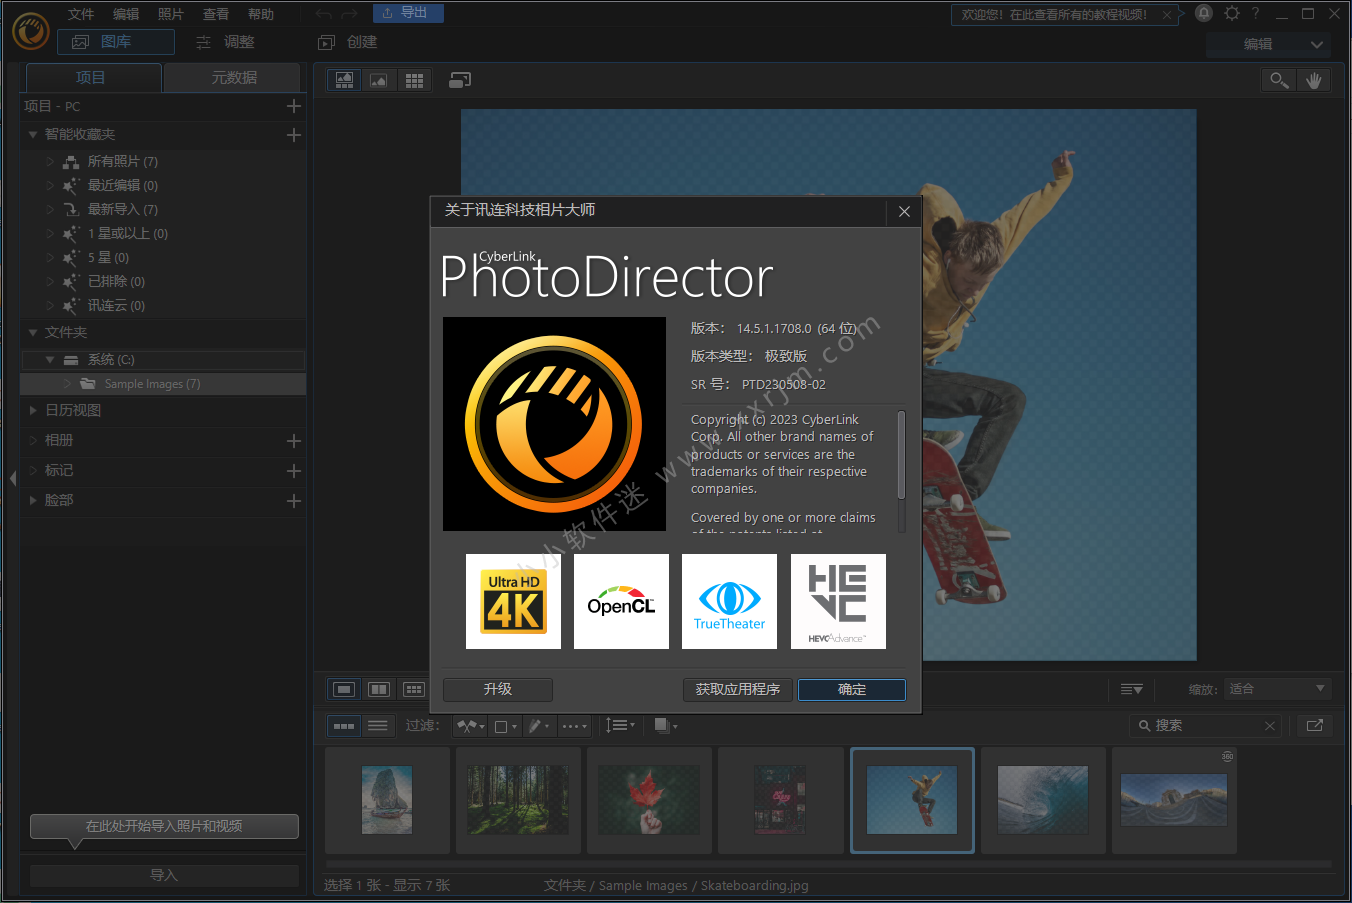Viewport: 1352px width, 903px height.
Task: Add a smart collection with the 智能收藏夹 plus icon
Action: click(294, 134)
